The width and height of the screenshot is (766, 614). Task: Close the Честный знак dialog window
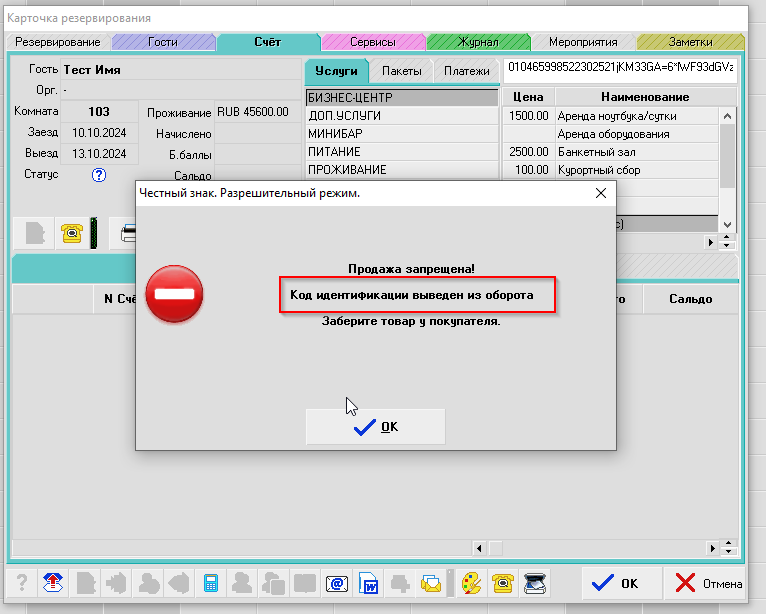click(x=600, y=193)
